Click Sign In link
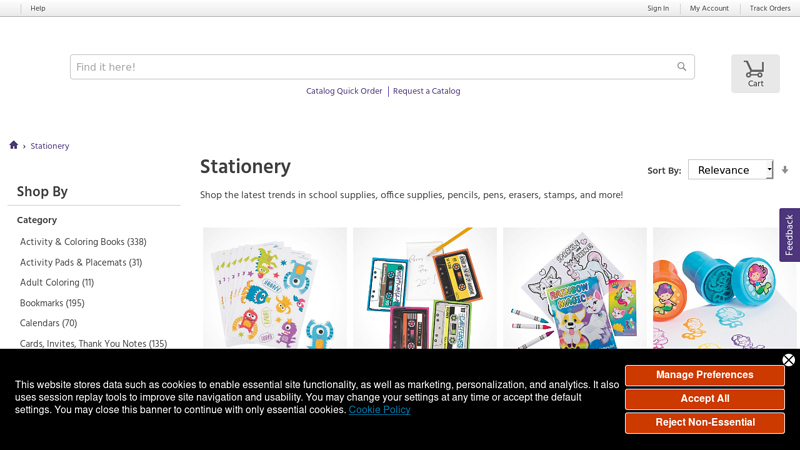The image size is (800, 450). point(658,8)
